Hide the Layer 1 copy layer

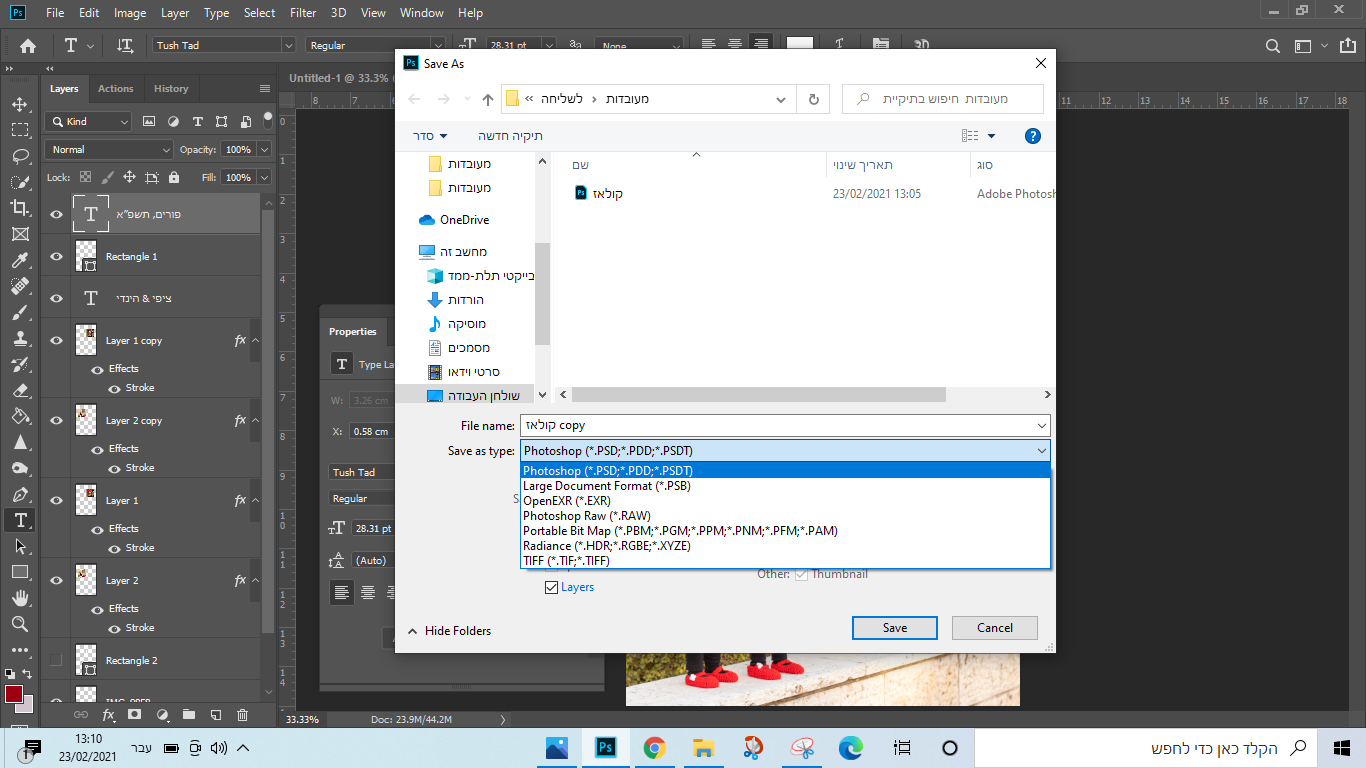click(x=56, y=340)
